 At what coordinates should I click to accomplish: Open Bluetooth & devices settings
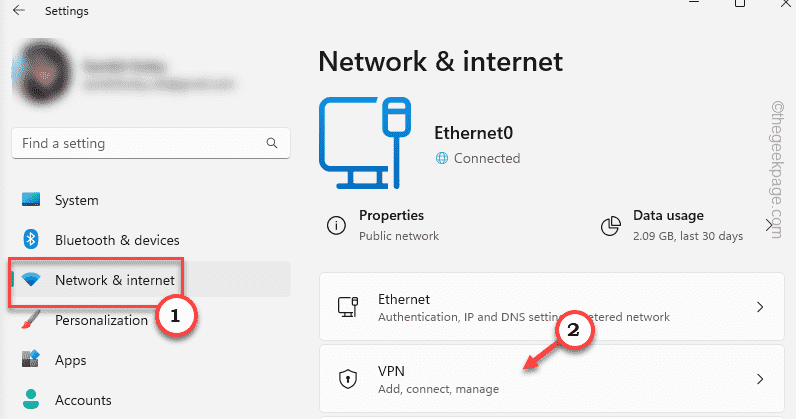pyautogui.click(x=117, y=240)
